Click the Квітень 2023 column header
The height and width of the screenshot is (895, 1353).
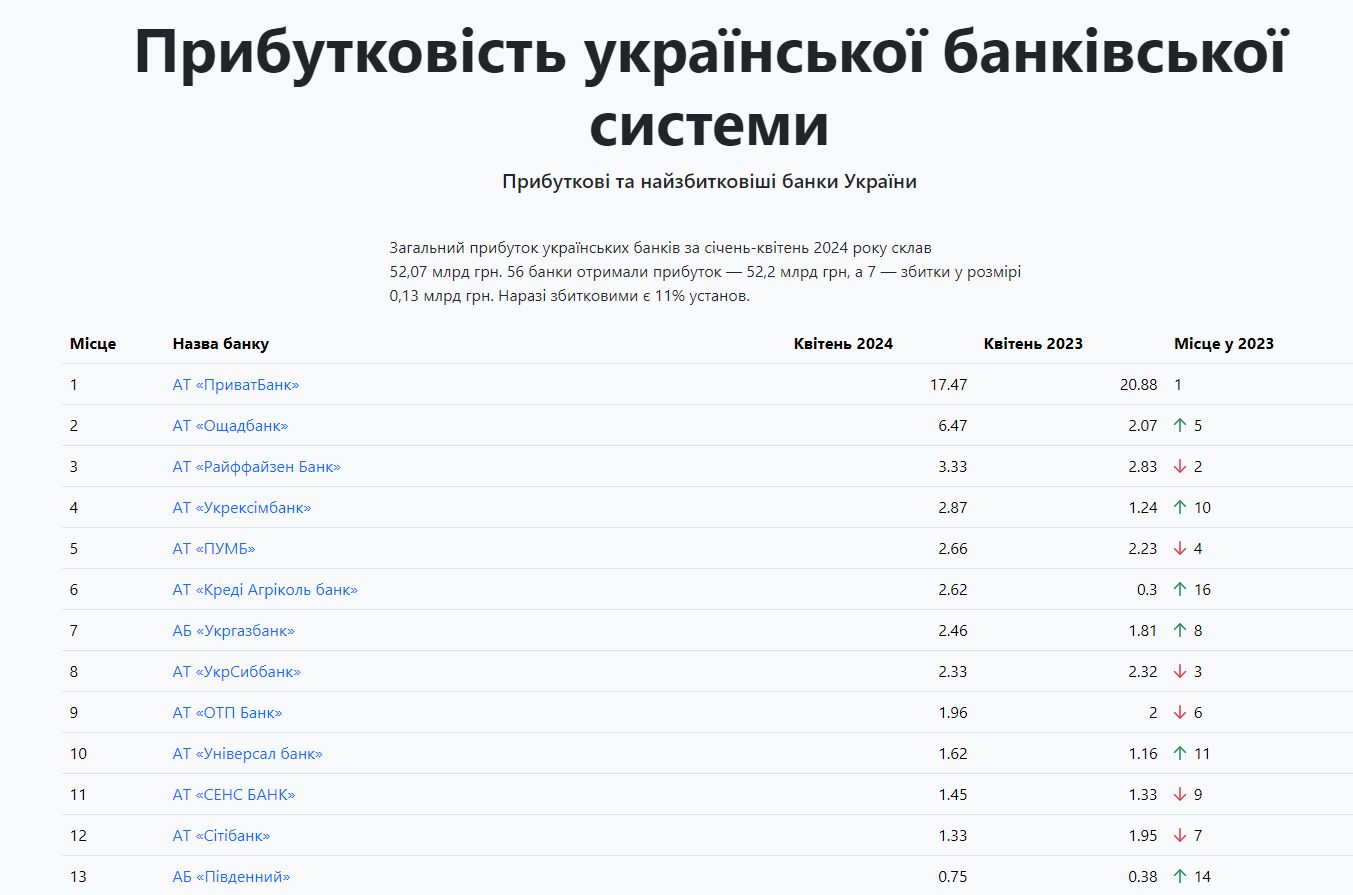tap(1033, 344)
